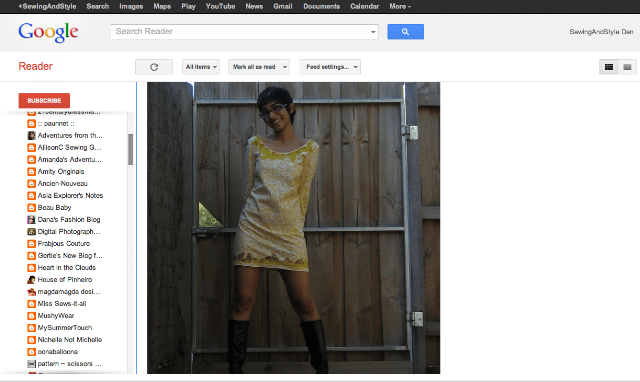Open the Google logo home link
The height and width of the screenshot is (382, 640).
pyautogui.click(x=48, y=32)
